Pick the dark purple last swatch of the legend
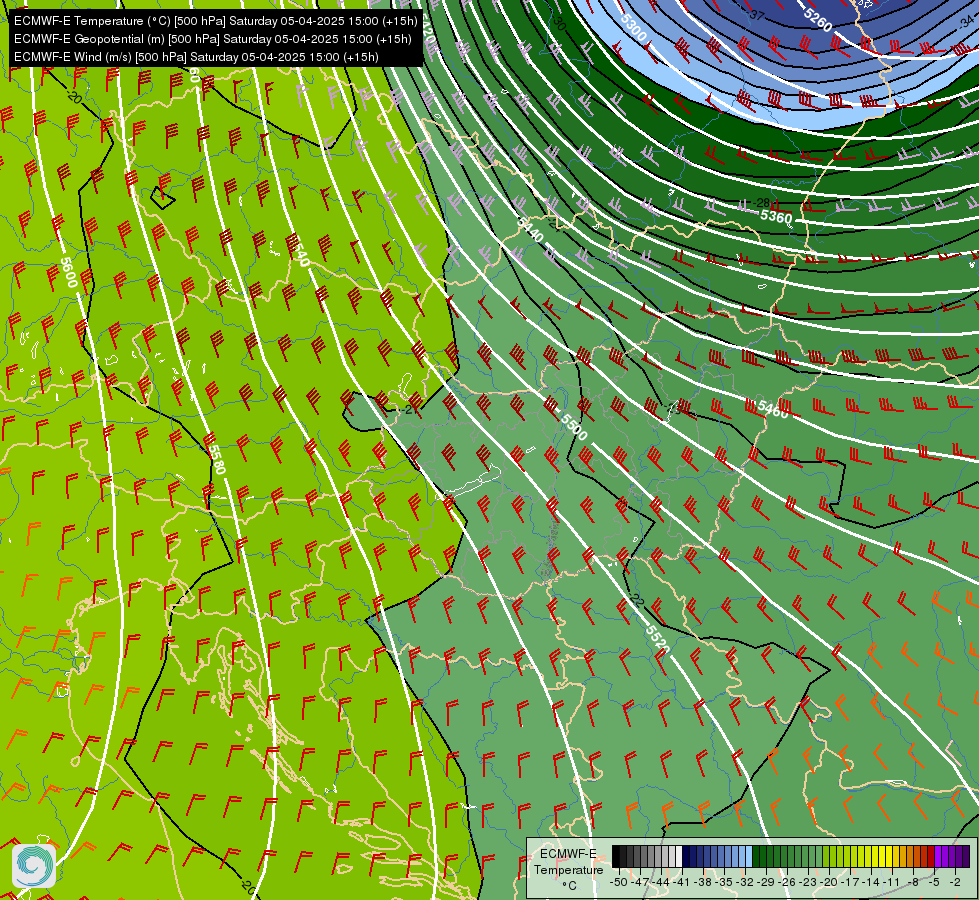979x900 pixels. pyautogui.click(x=966, y=856)
